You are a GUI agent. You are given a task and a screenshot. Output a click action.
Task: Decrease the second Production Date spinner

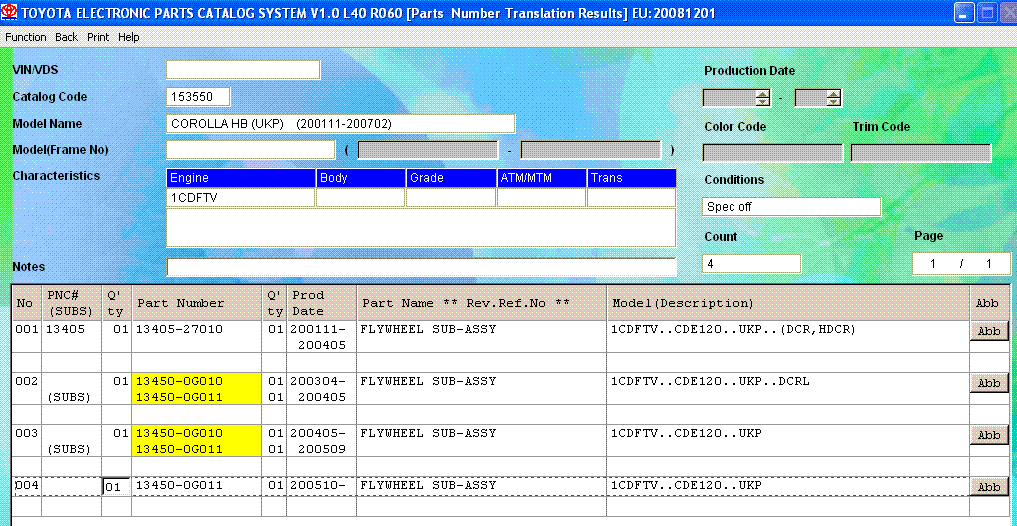coord(833,102)
